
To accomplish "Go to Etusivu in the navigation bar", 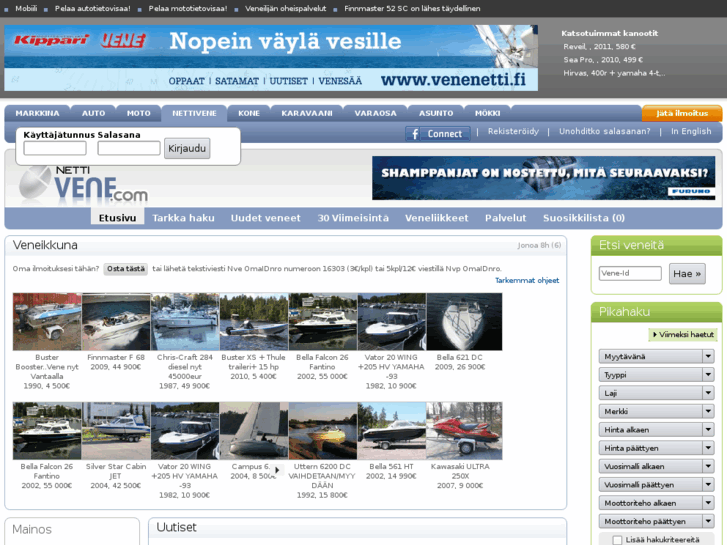I will tap(117, 218).
